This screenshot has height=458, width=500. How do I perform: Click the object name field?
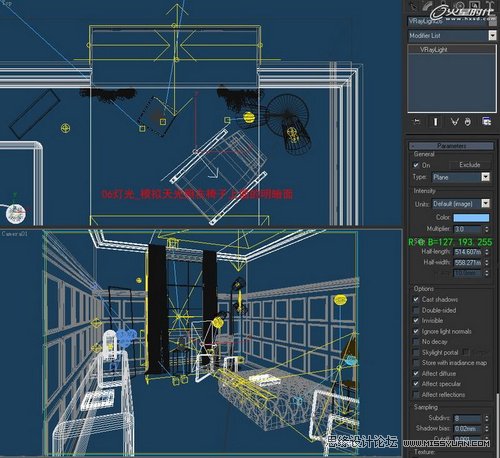click(448, 21)
